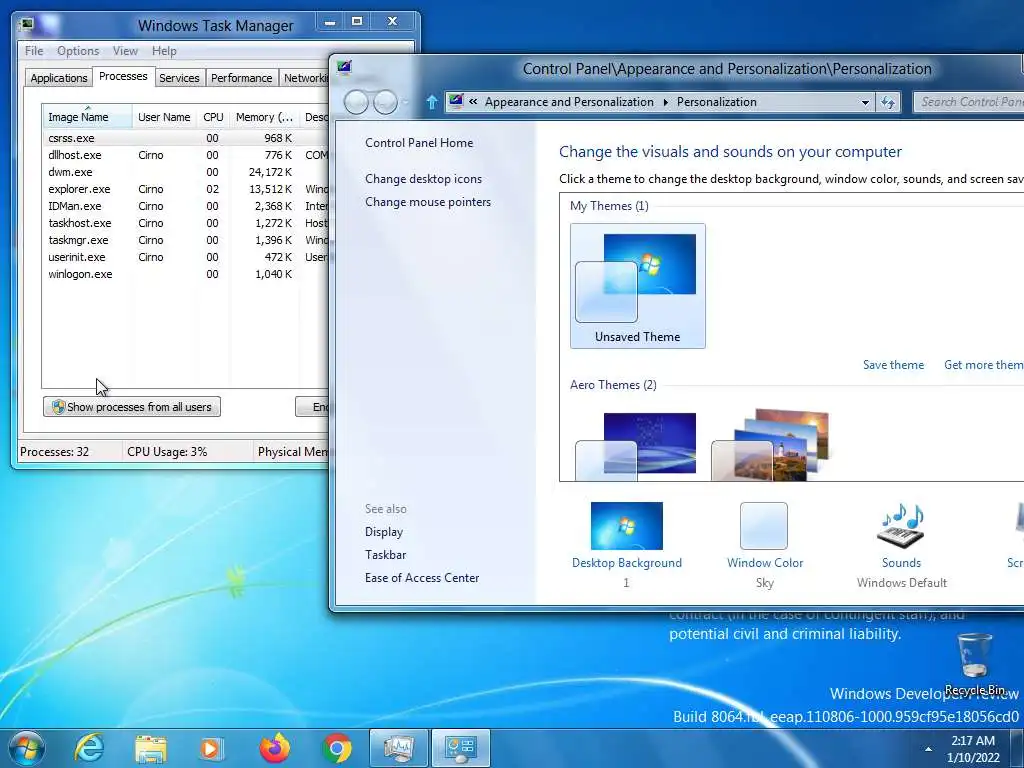Select the csrss.exe process row

click(185, 138)
